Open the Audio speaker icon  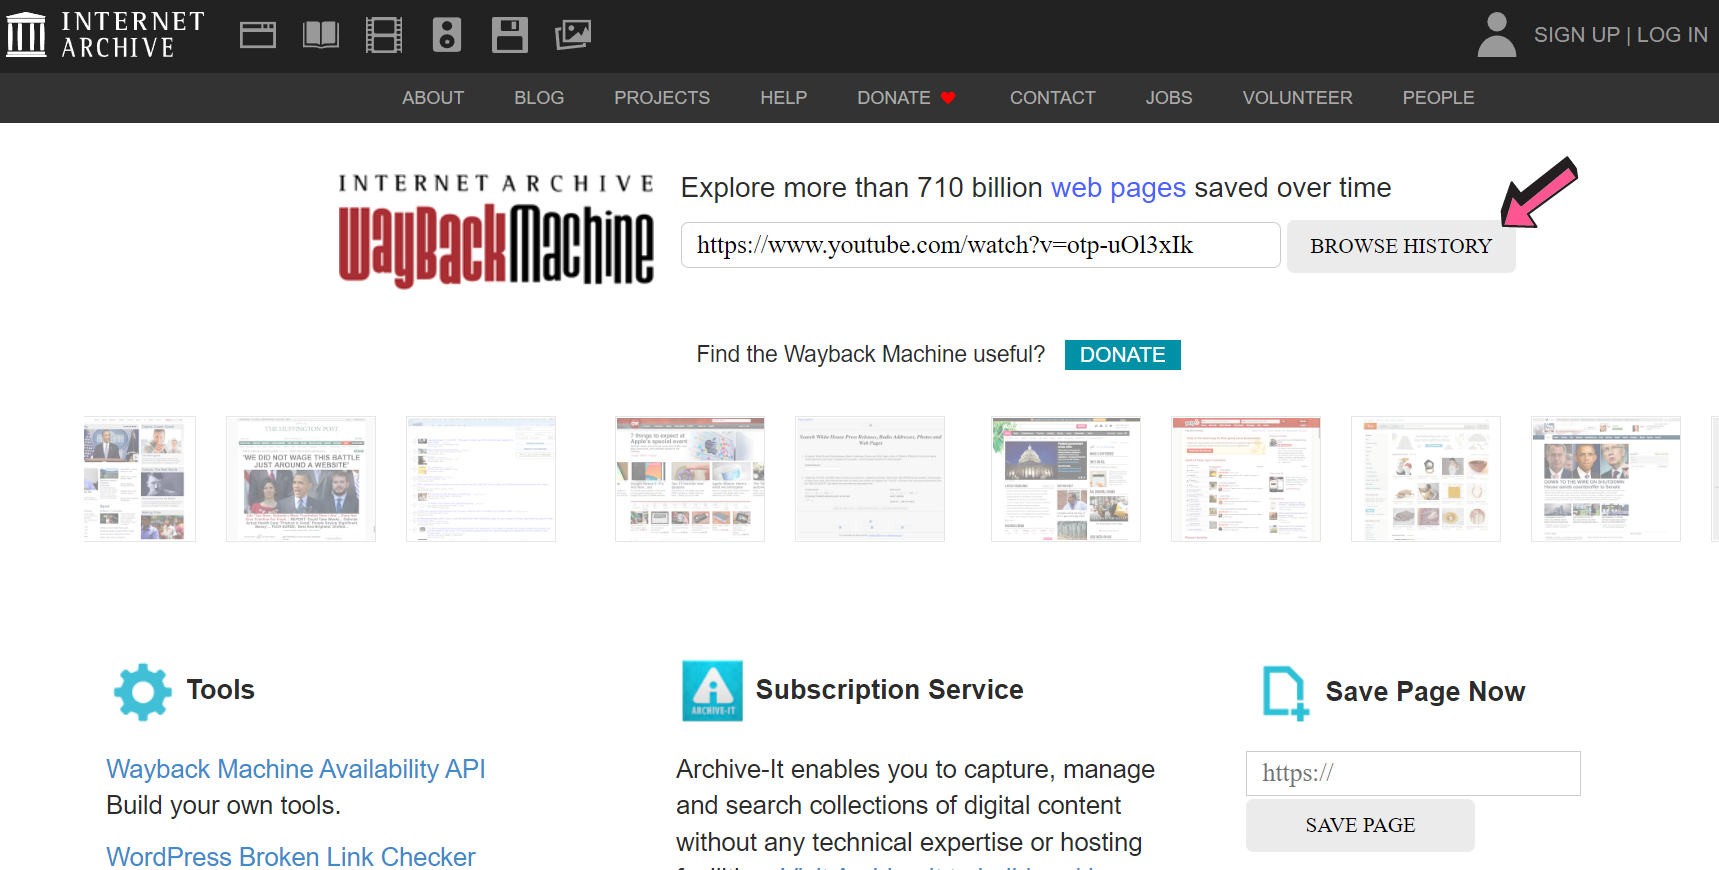pos(446,35)
